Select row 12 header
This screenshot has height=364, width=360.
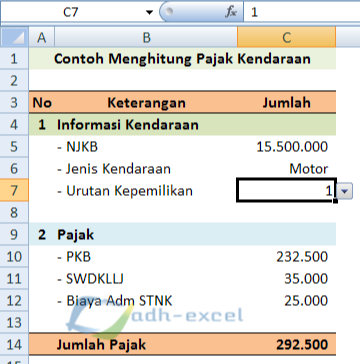[x=14, y=301]
